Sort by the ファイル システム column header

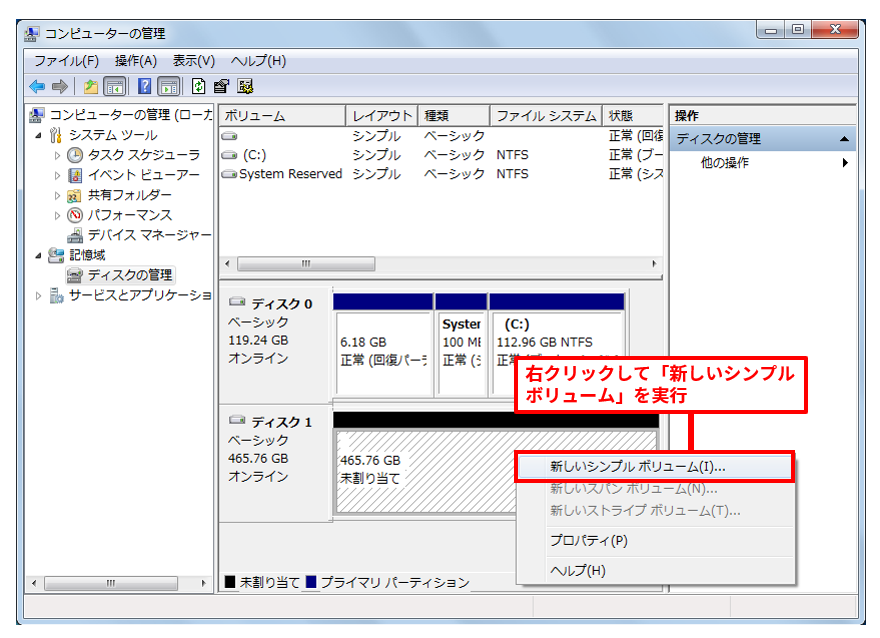pos(546,116)
